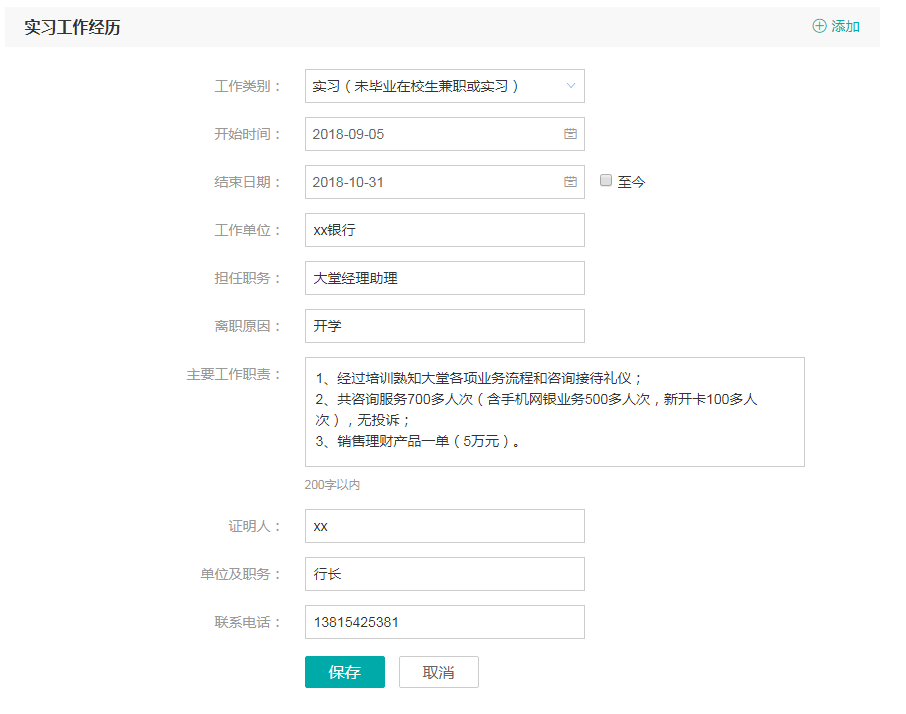
Task: Select the 证明人 input field
Action: coord(444,526)
